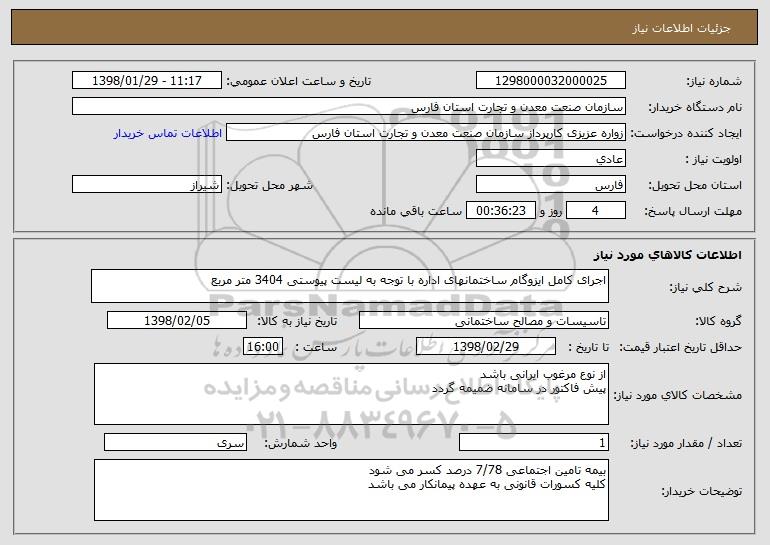
Task: Click the line پیش فاکتور در سامانه ضمیمه گردد
Action: pyautogui.click(x=519, y=388)
